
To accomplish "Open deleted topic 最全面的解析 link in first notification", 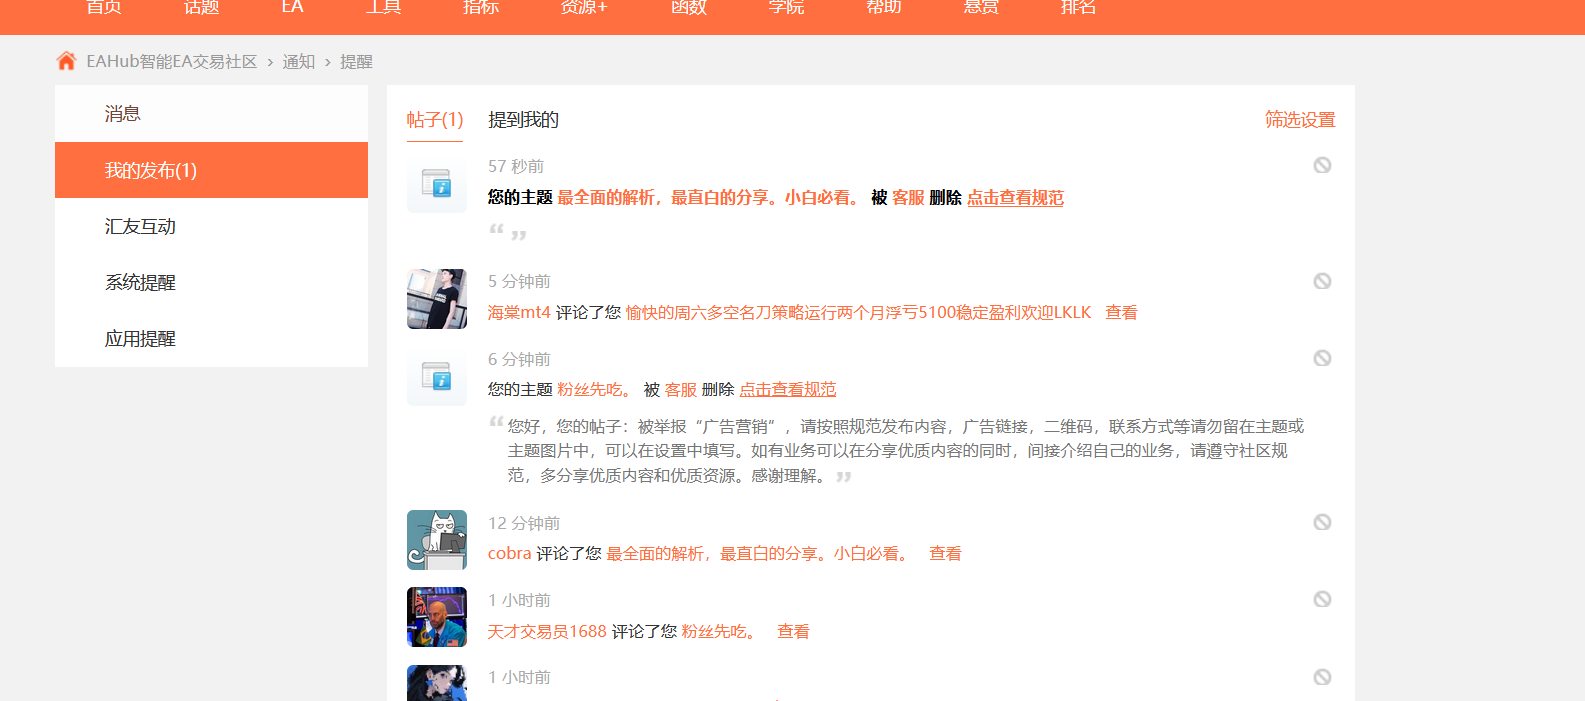I will click(709, 198).
